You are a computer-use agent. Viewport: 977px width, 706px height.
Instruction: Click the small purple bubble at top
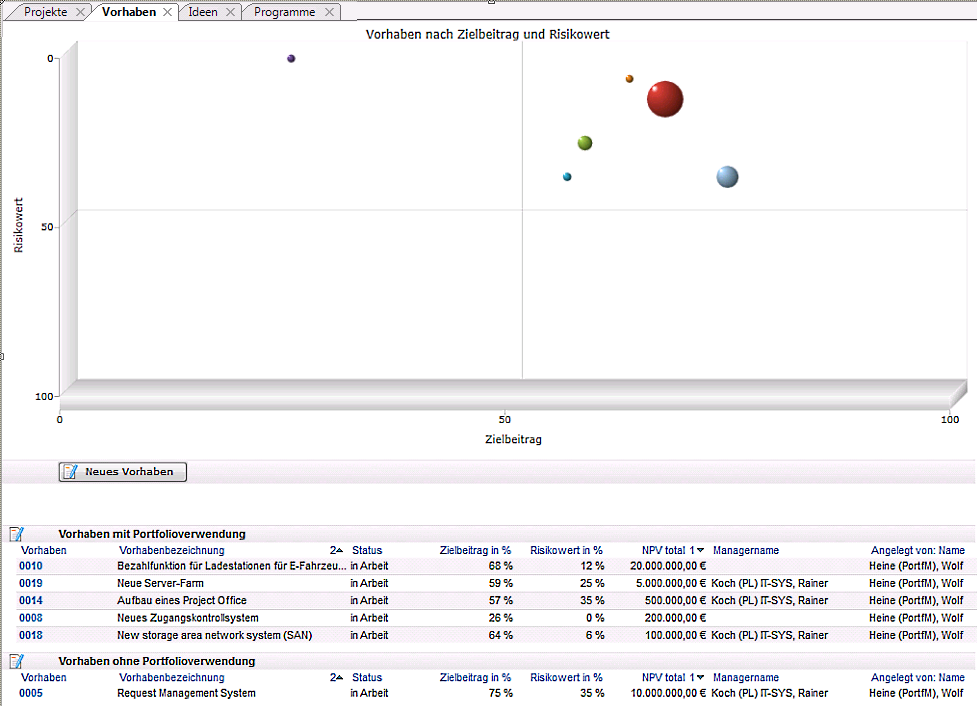(291, 59)
